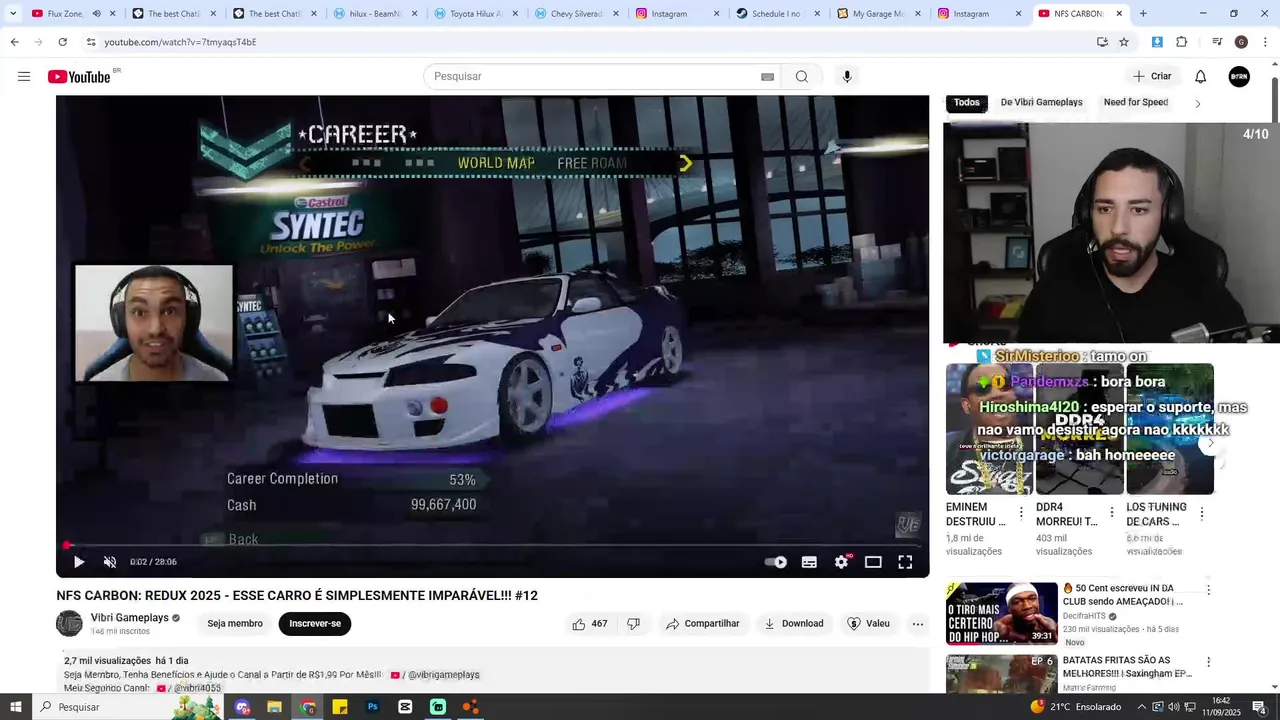Open a new browser tab
This screenshot has width=1280, height=720.
(1143, 14)
